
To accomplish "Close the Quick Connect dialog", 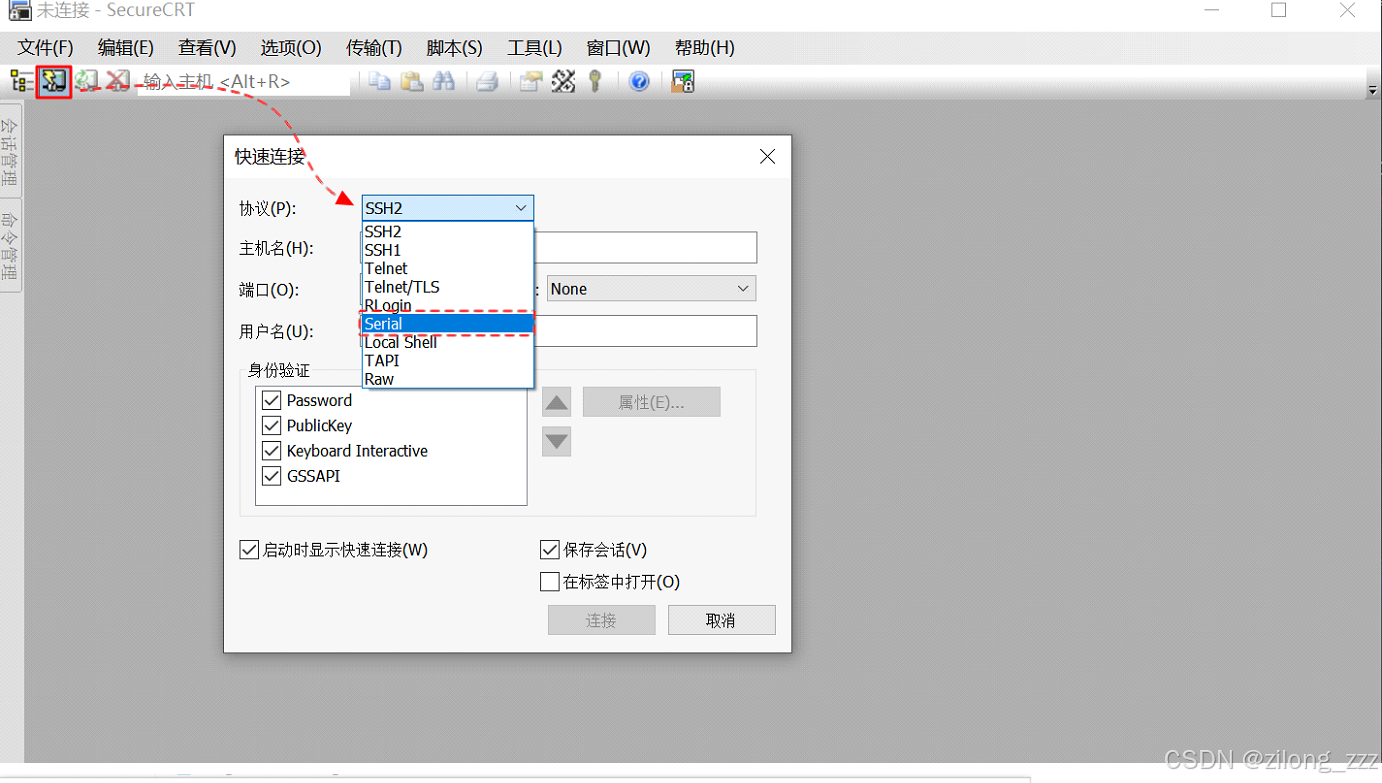I will (x=767, y=156).
